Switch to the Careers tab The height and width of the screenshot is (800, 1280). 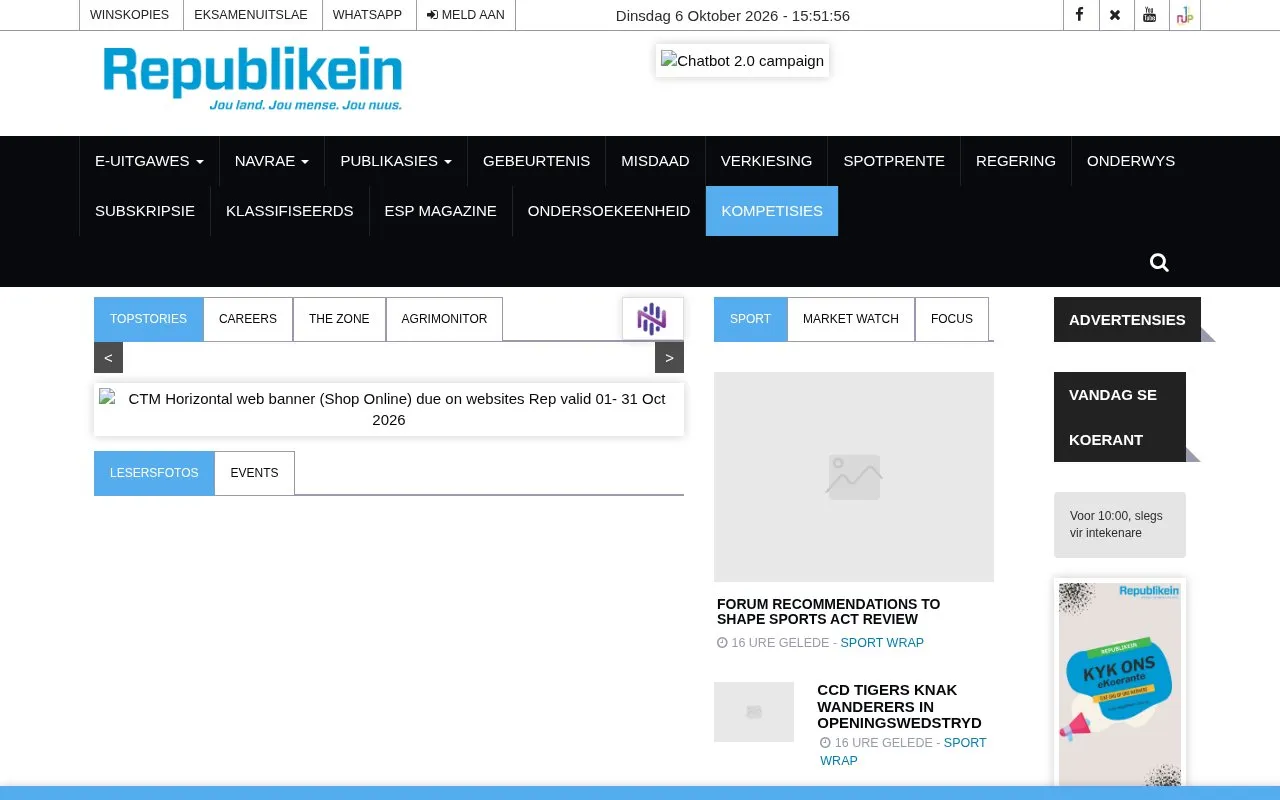click(248, 319)
